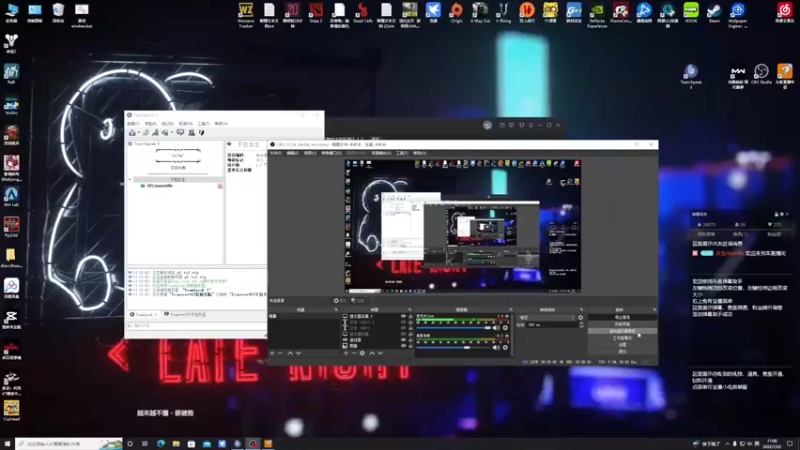Open dropdown arrow beside TeamSpeak microphone icon
Screen dimensions: 800x450
[171, 133]
